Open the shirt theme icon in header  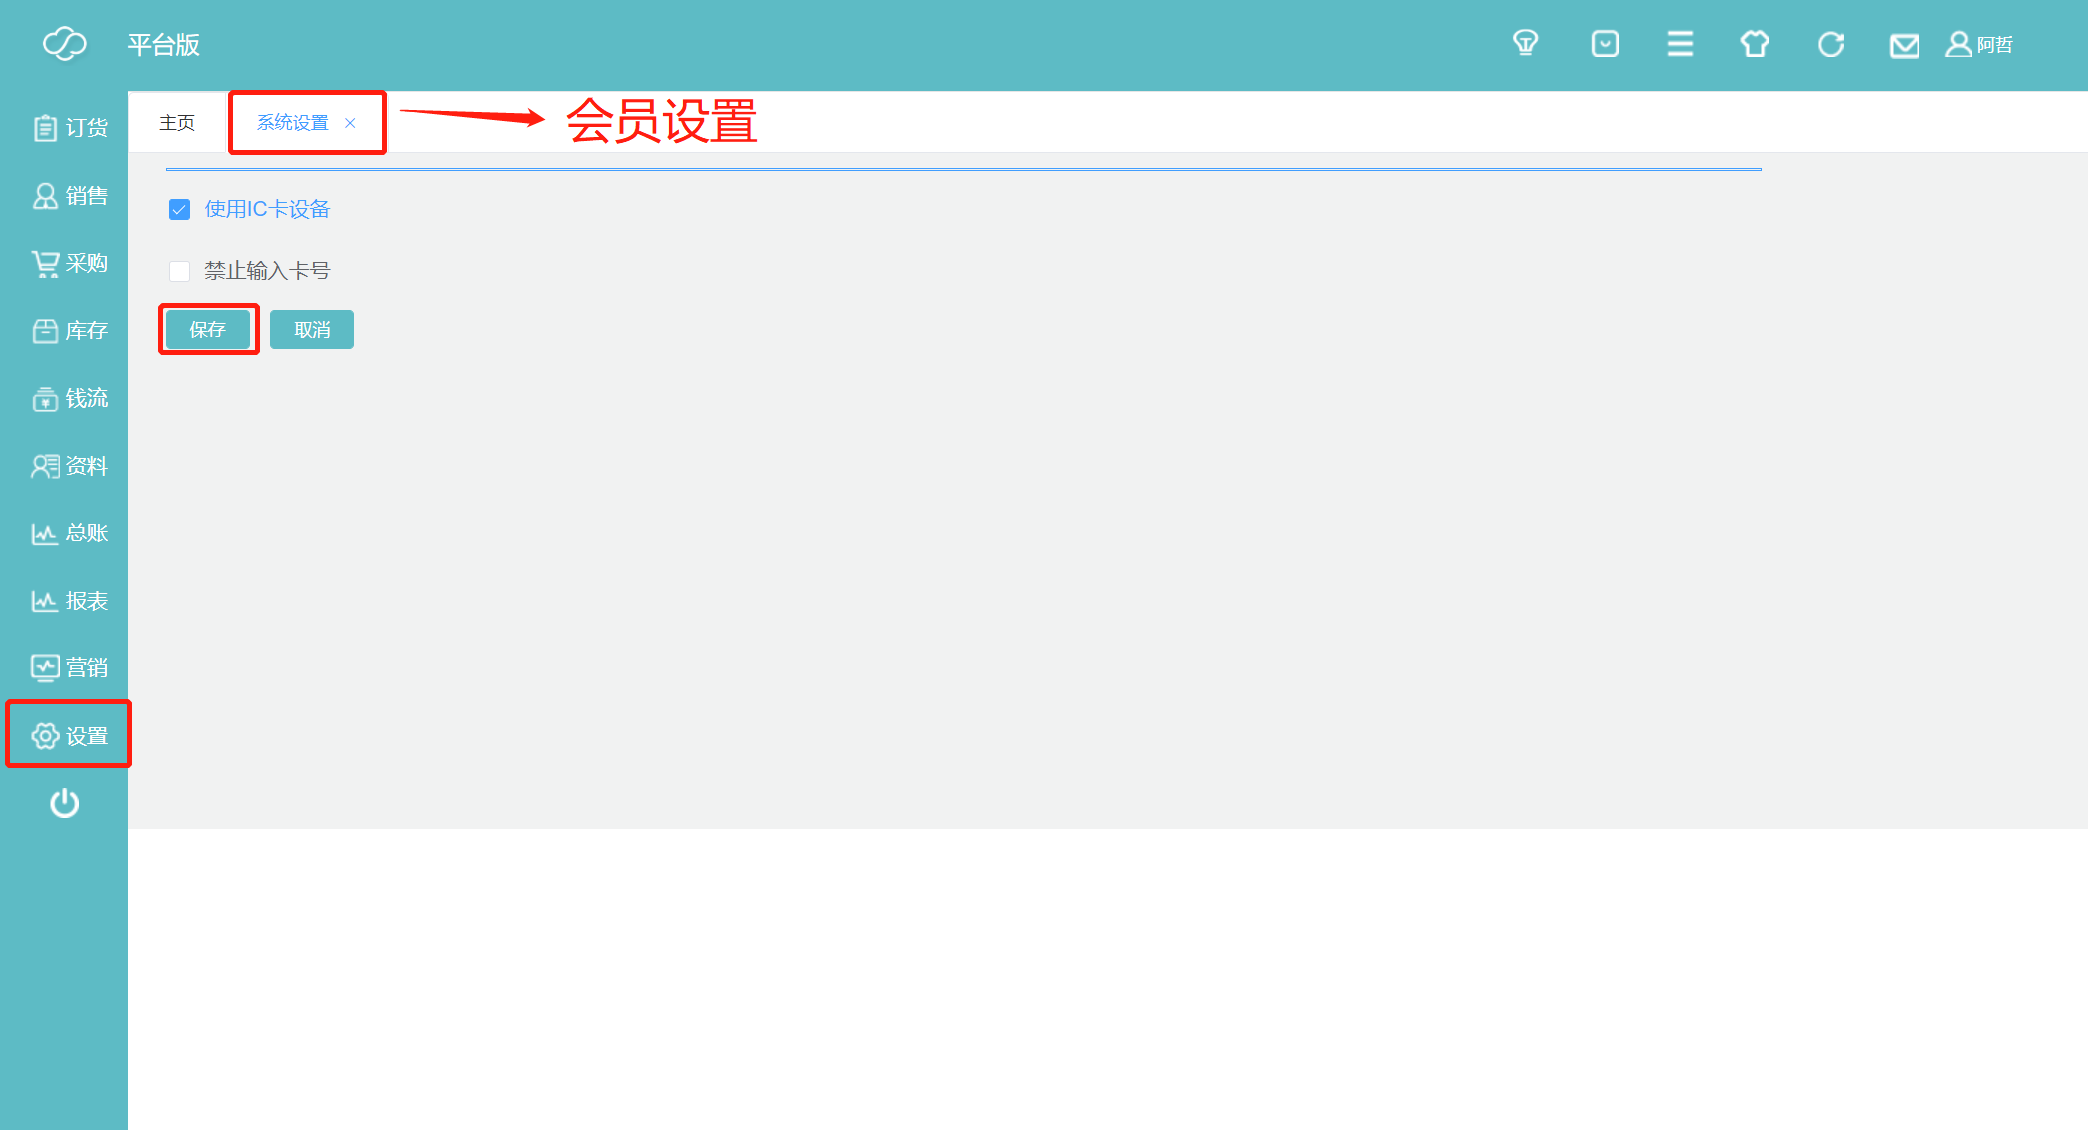point(1755,44)
